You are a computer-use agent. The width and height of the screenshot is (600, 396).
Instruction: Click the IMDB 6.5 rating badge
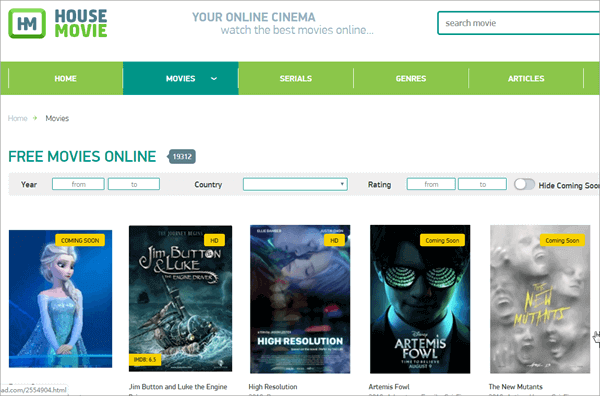[x=145, y=359]
